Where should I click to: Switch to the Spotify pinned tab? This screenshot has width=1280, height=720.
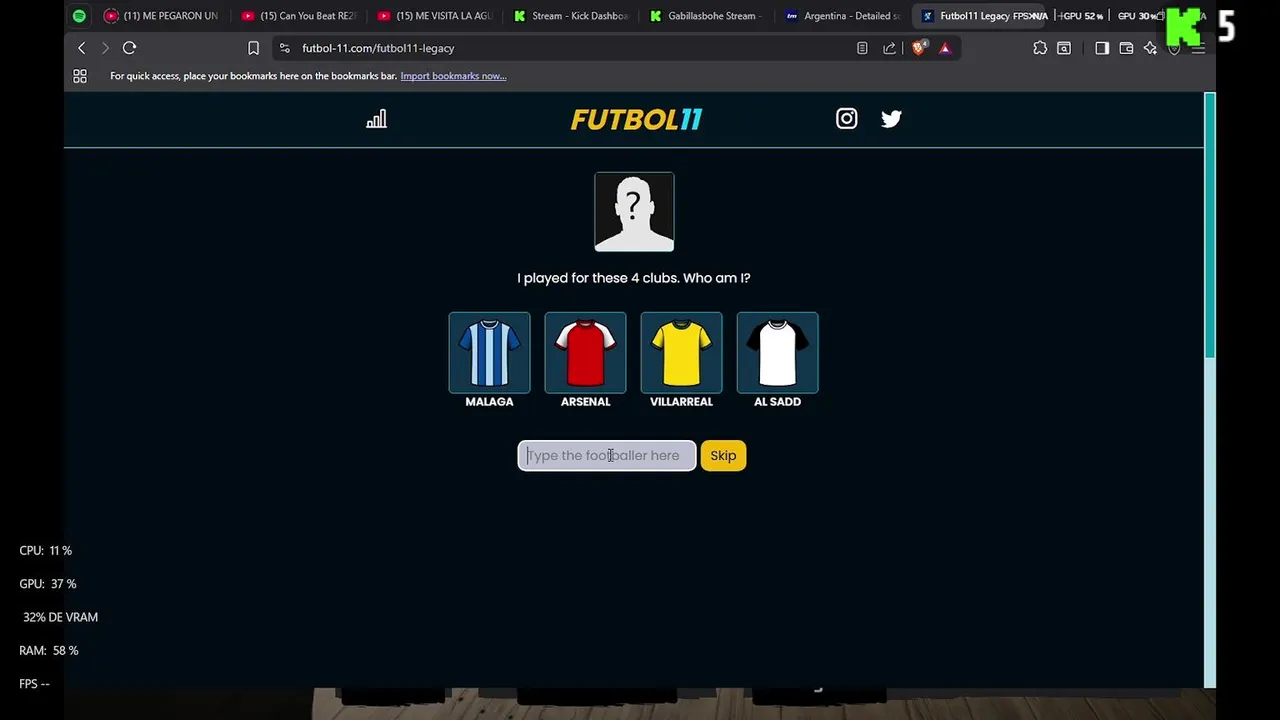79,16
